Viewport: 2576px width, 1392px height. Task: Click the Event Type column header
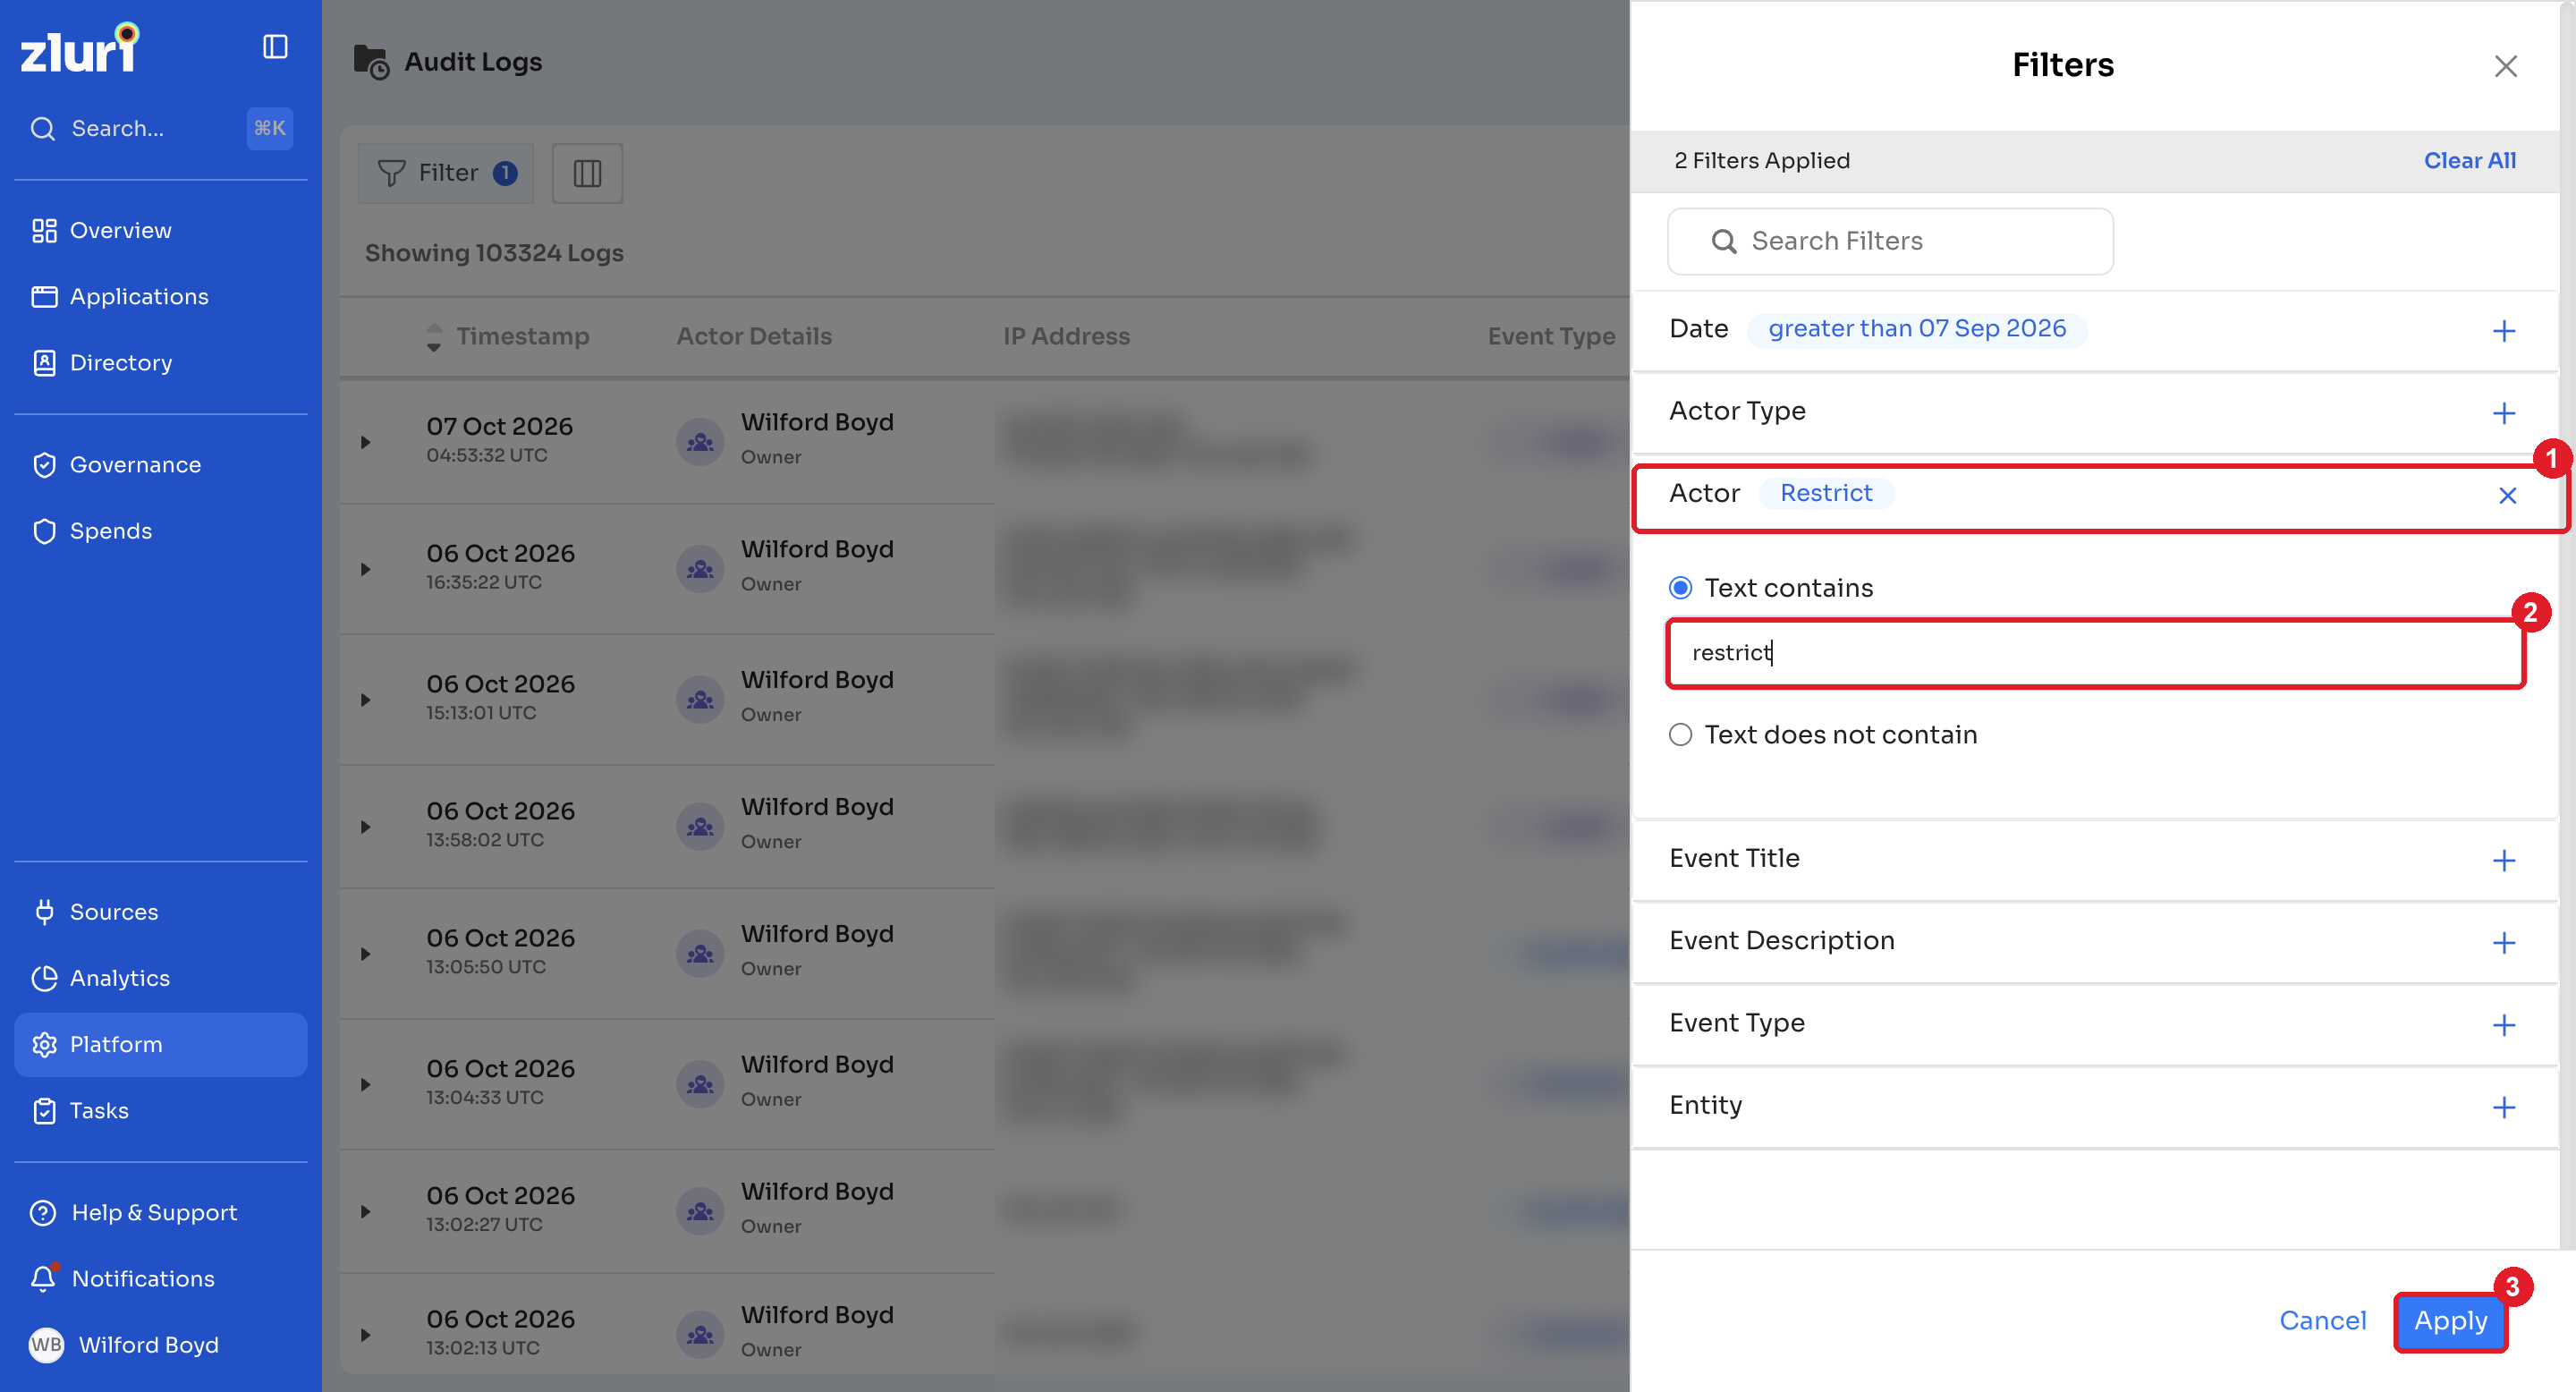click(x=1551, y=336)
